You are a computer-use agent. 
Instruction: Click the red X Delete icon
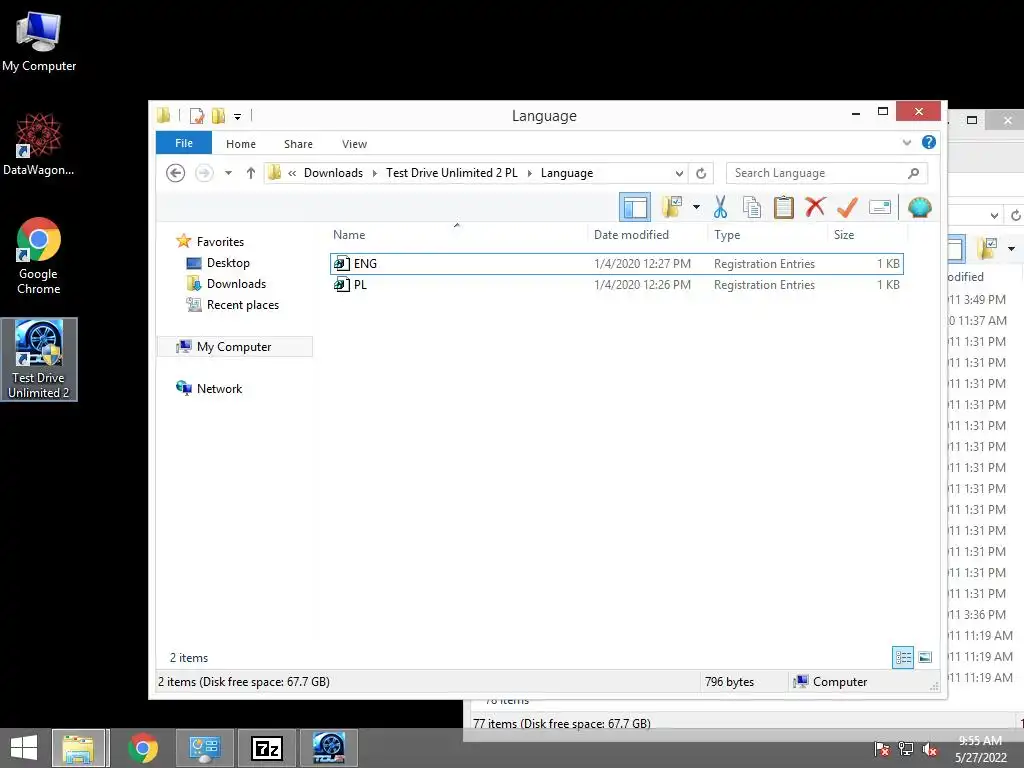(814, 207)
